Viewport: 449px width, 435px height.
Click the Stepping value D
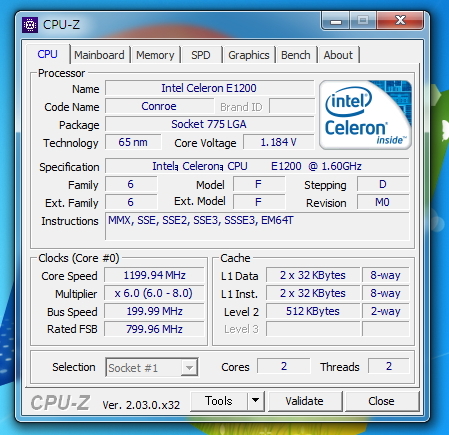[x=383, y=184]
